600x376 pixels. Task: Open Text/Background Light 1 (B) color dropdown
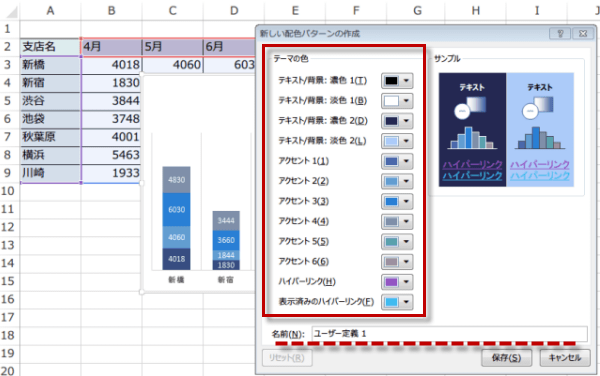click(397, 101)
